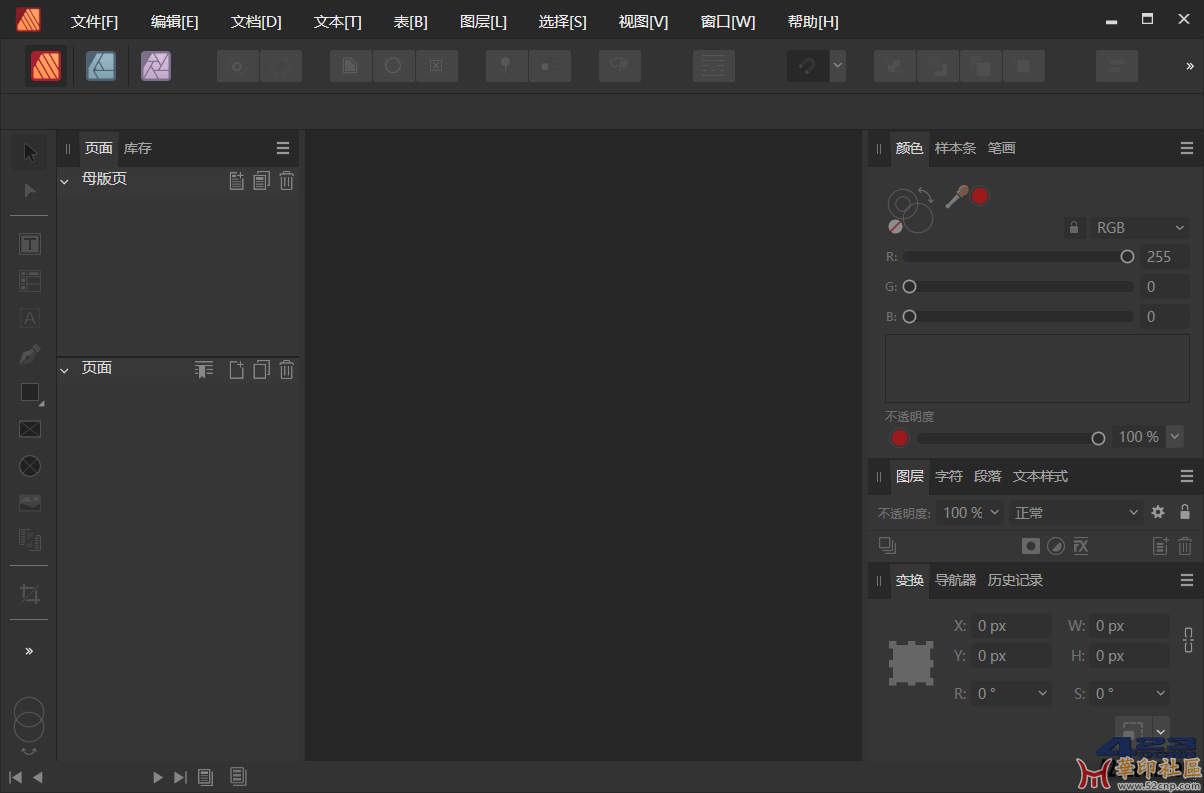Select the Picture Frame Rectangle tool

[30, 429]
